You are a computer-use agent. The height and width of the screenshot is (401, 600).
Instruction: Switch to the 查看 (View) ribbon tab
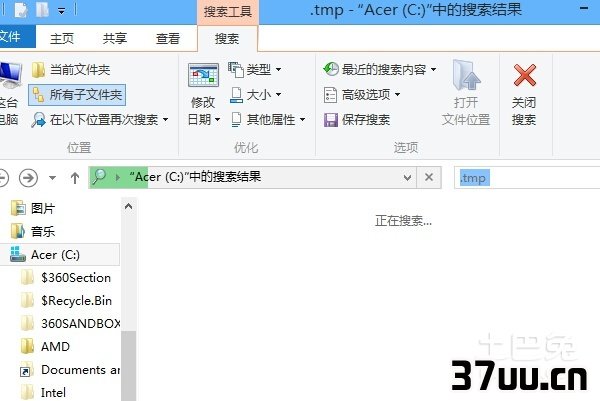click(168, 38)
